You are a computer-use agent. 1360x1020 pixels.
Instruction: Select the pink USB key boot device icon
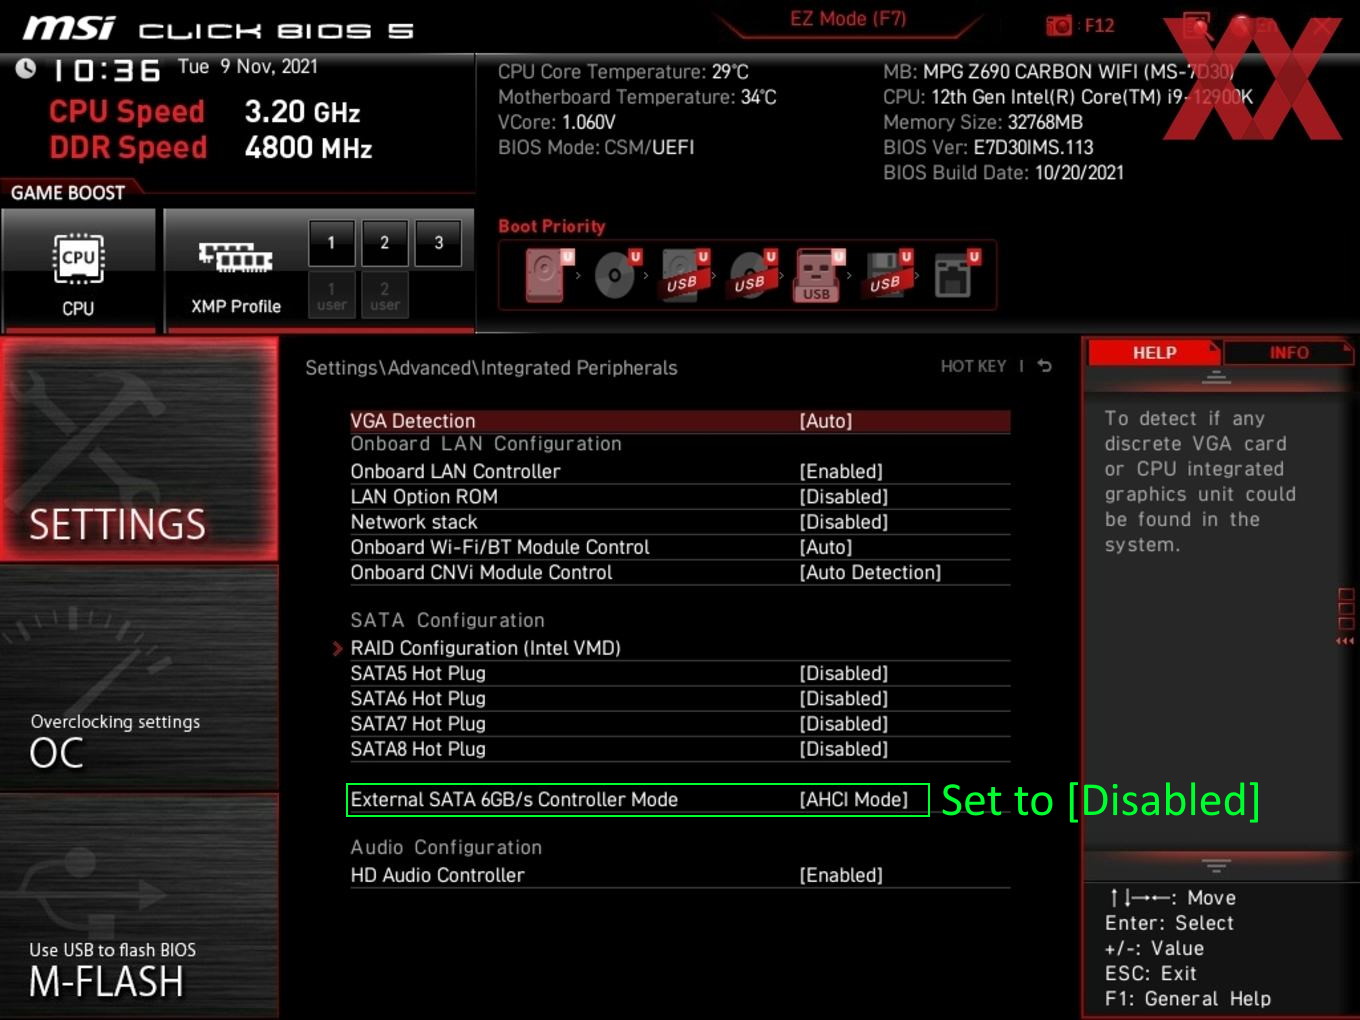[820, 275]
